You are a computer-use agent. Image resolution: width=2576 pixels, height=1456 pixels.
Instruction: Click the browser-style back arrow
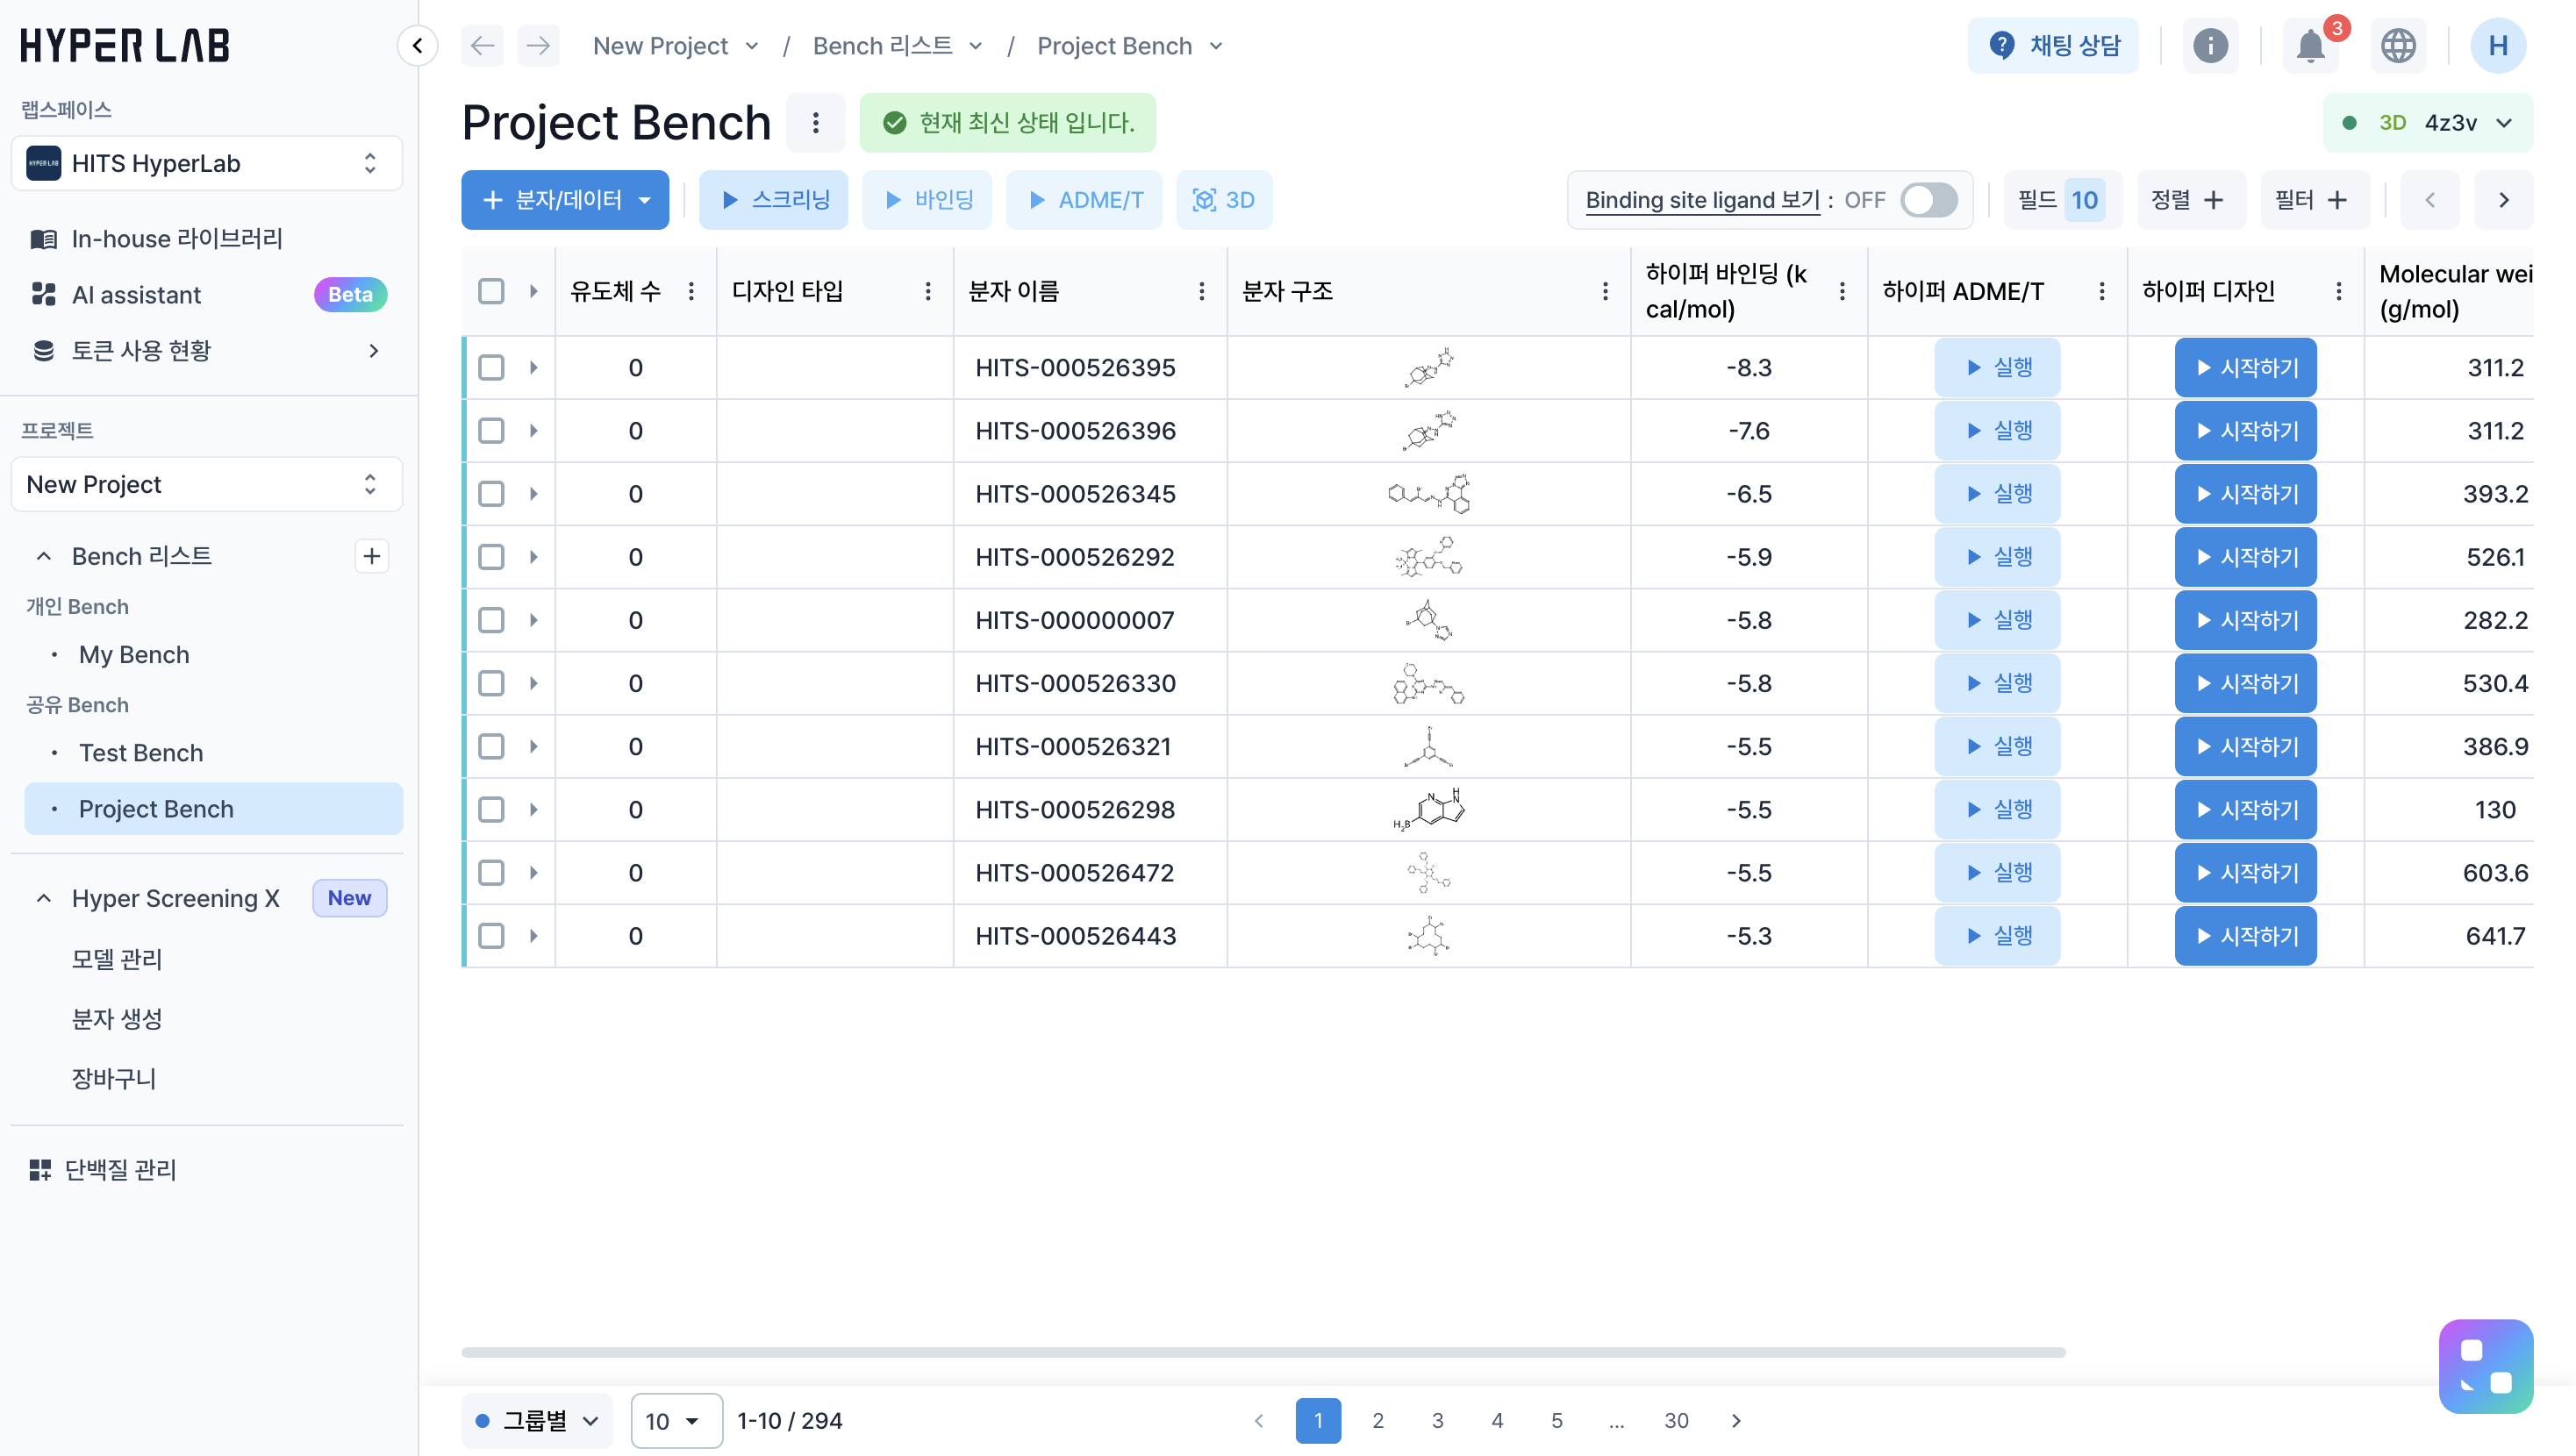(x=482, y=46)
